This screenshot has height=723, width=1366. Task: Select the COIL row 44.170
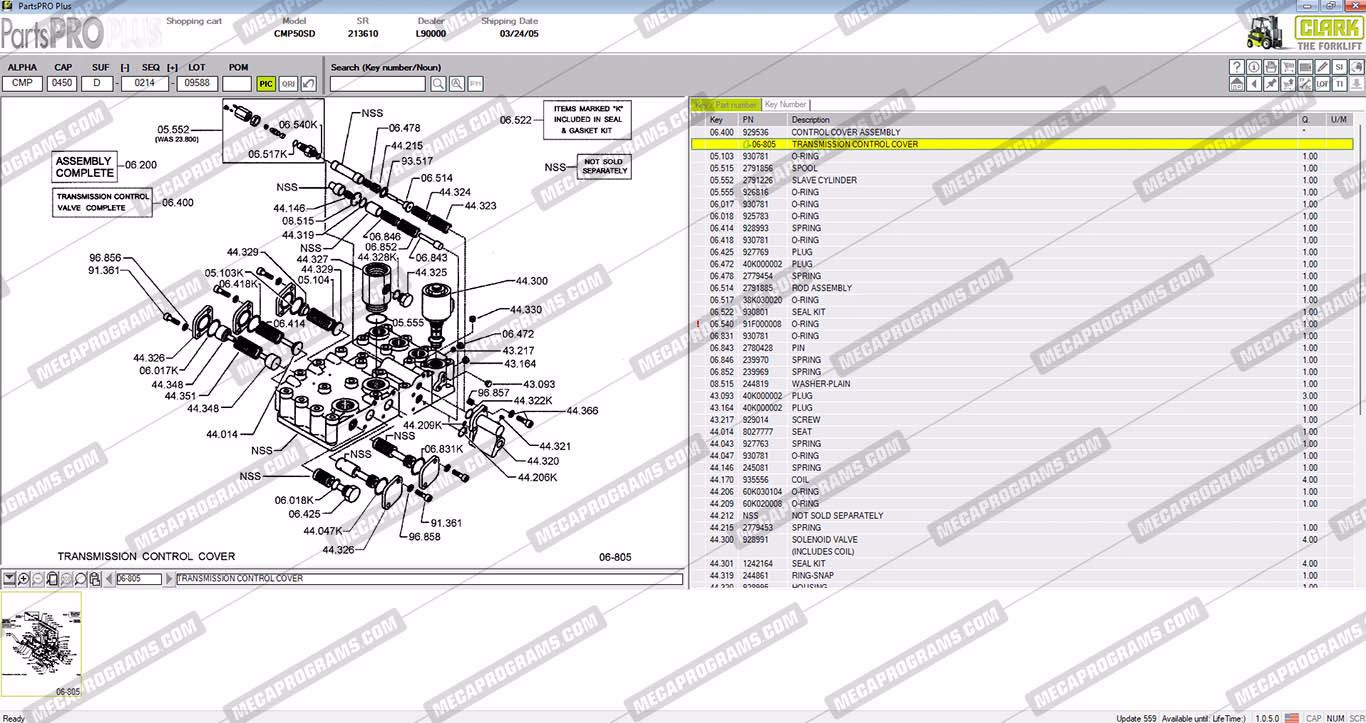coord(1022,480)
